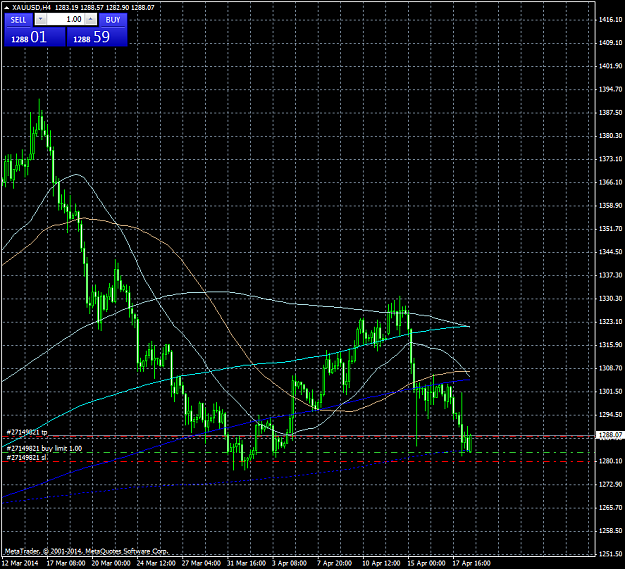The width and height of the screenshot is (625, 569).
Task: Collapse the one-click trading panel triangle
Action: coord(7,7)
